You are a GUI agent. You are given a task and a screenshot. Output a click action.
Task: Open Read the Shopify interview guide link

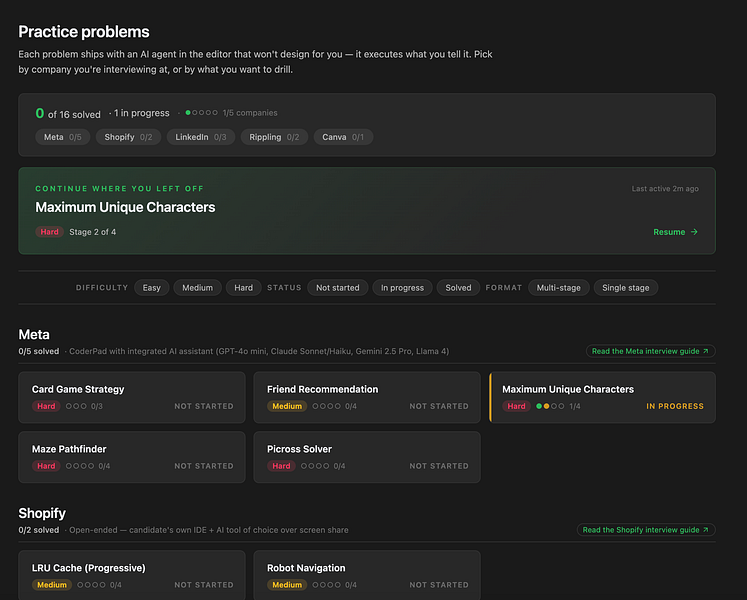click(646, 530)
